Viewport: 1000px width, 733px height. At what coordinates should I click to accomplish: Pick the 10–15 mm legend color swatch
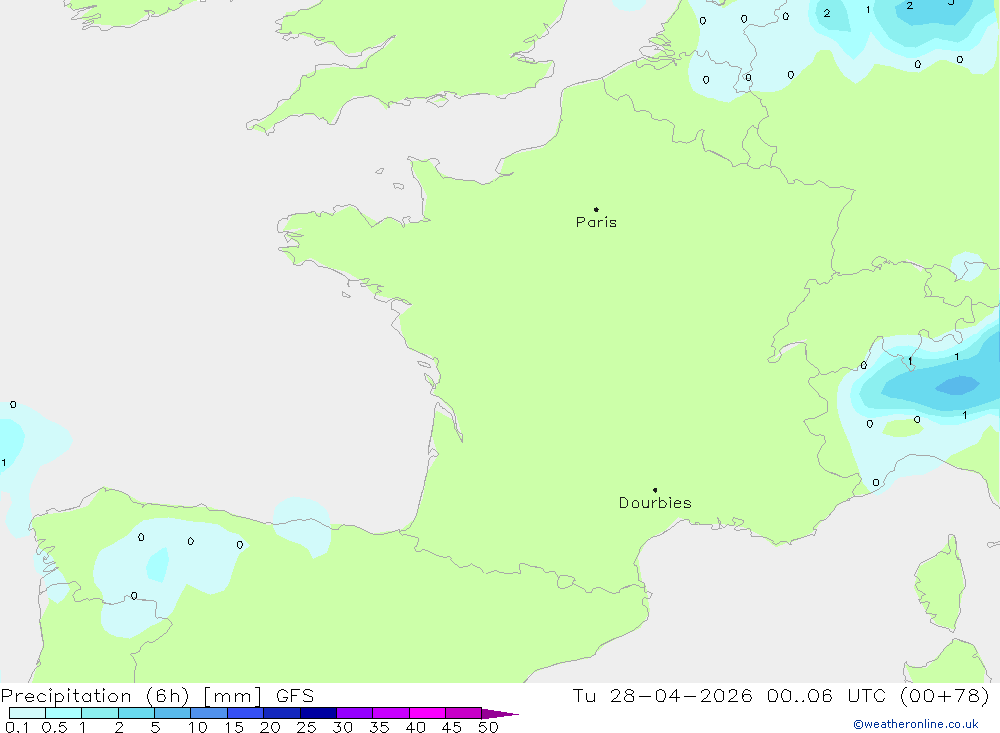[209, 713]
